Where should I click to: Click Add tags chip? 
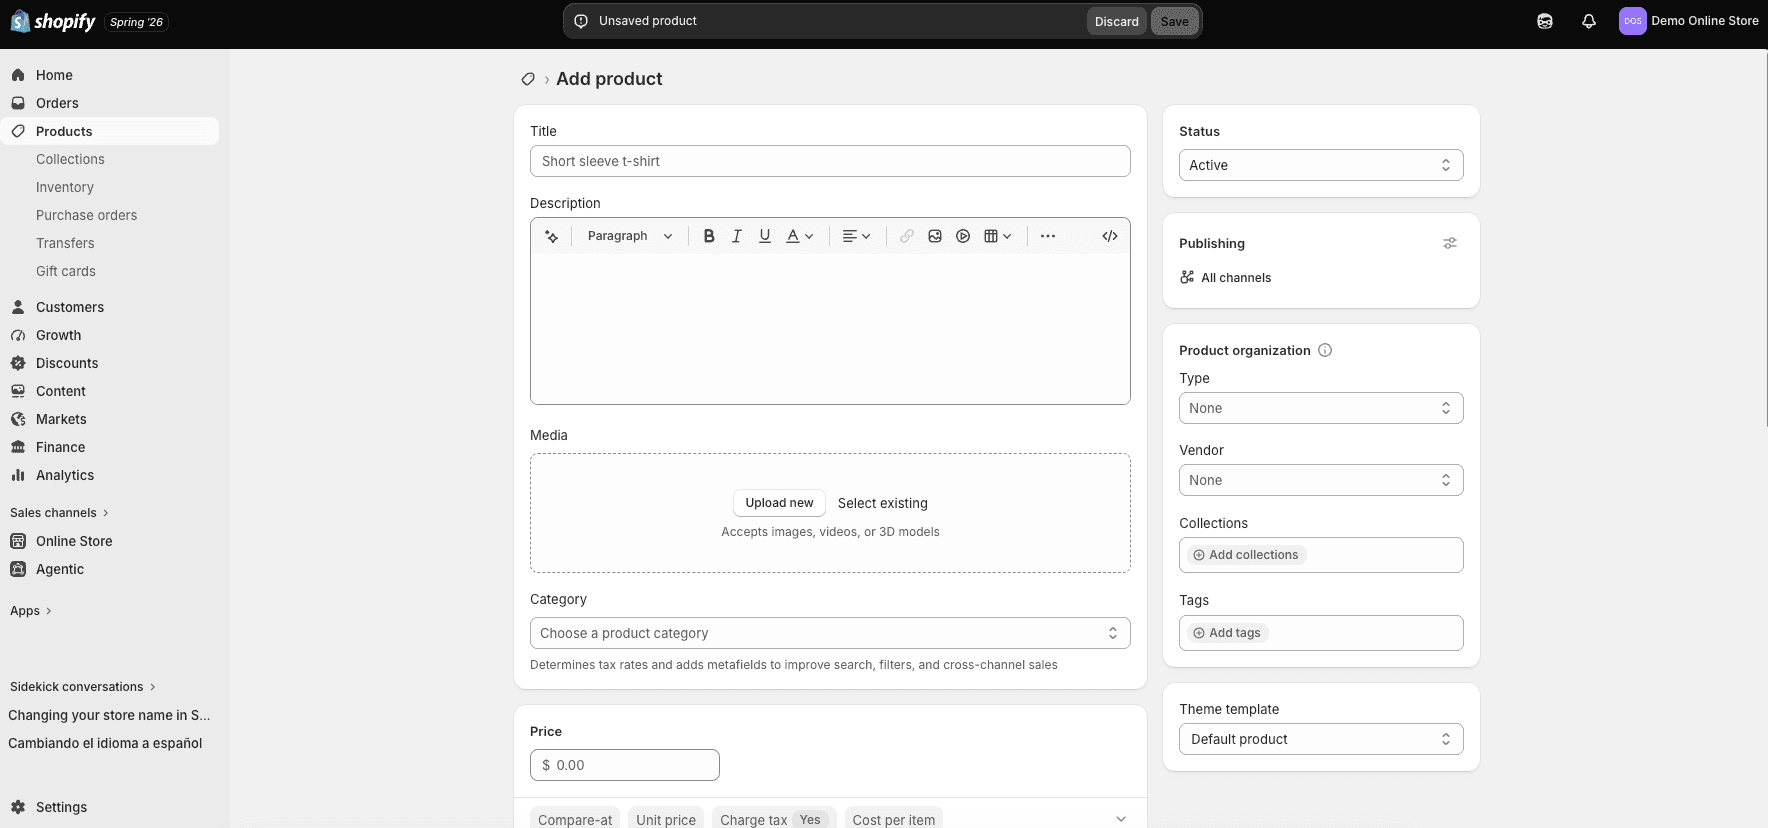[1227, 633]
